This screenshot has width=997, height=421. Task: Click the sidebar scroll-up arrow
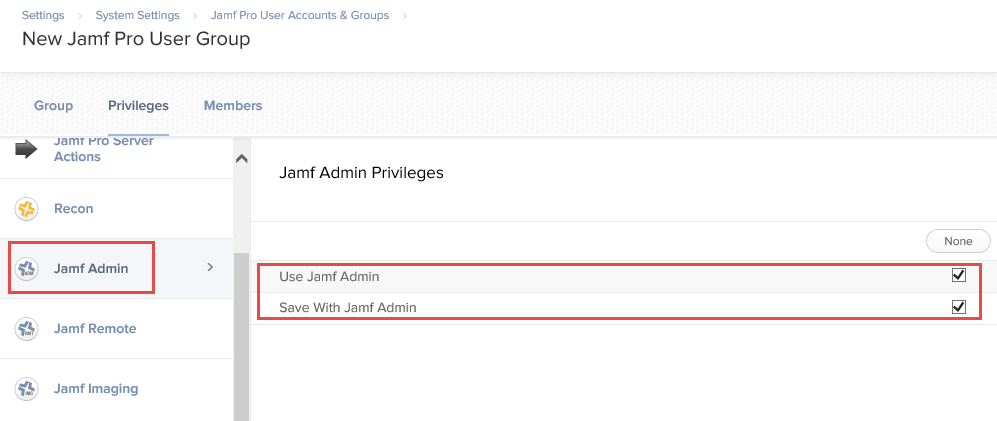pyautogui.click(x=242, y=159)
